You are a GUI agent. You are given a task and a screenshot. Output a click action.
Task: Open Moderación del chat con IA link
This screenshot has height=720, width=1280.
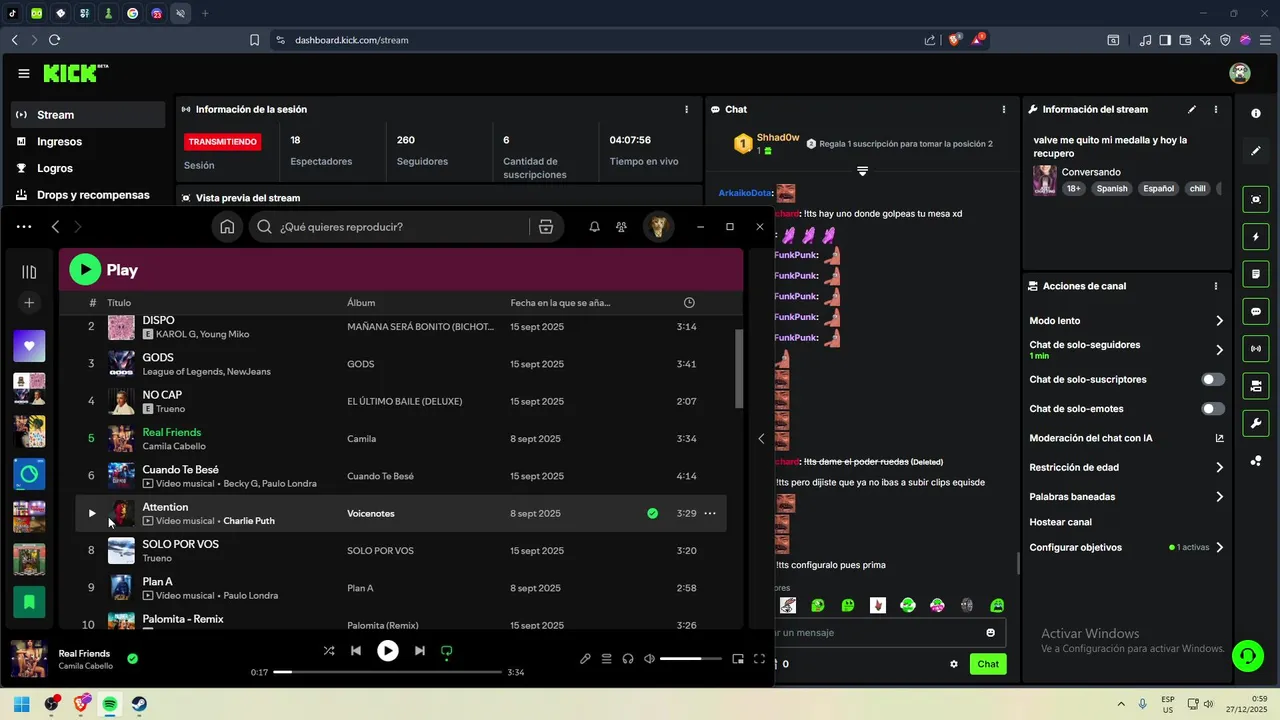click(x=1219, y=438)
